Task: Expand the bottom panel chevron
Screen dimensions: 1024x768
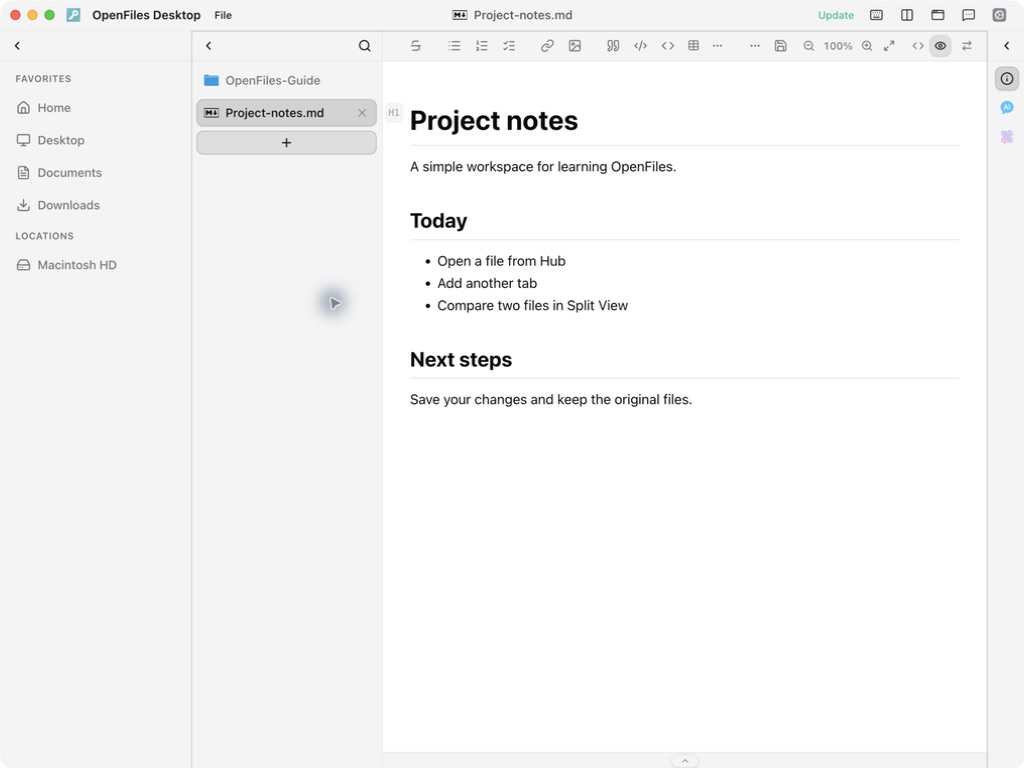Action: 684,761
